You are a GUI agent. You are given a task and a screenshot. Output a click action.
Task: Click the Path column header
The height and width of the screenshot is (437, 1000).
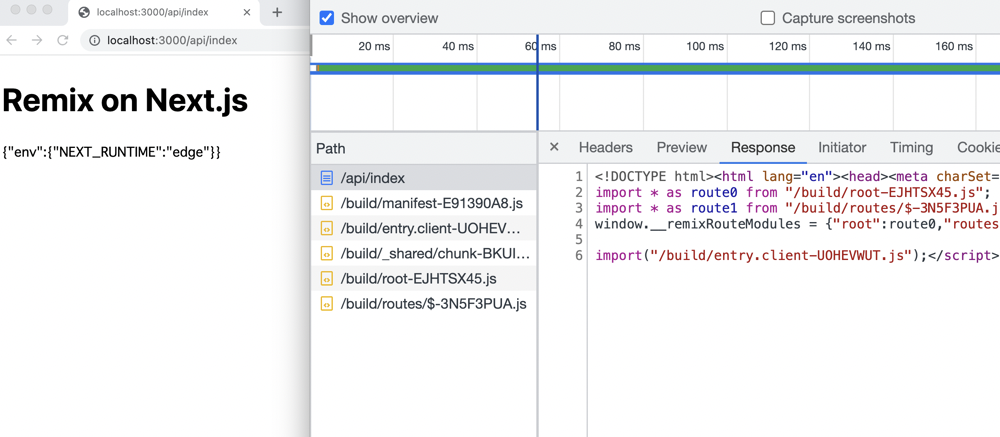(x=423, y=149)
